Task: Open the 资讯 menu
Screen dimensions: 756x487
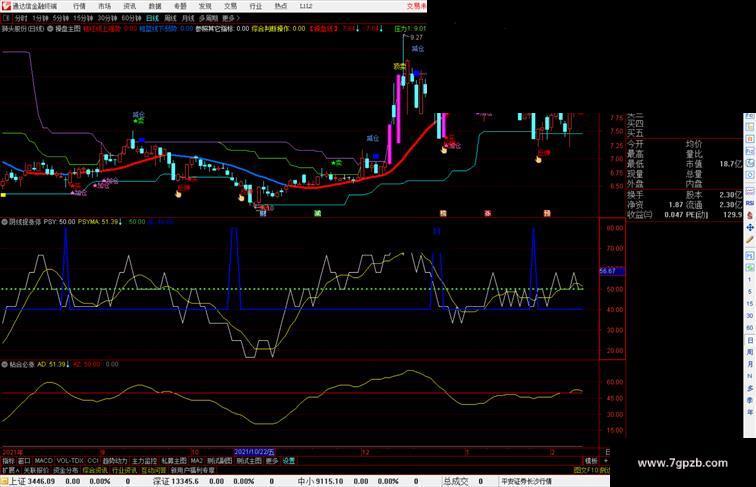Action: pyautogui.click(x=129, y=6)
